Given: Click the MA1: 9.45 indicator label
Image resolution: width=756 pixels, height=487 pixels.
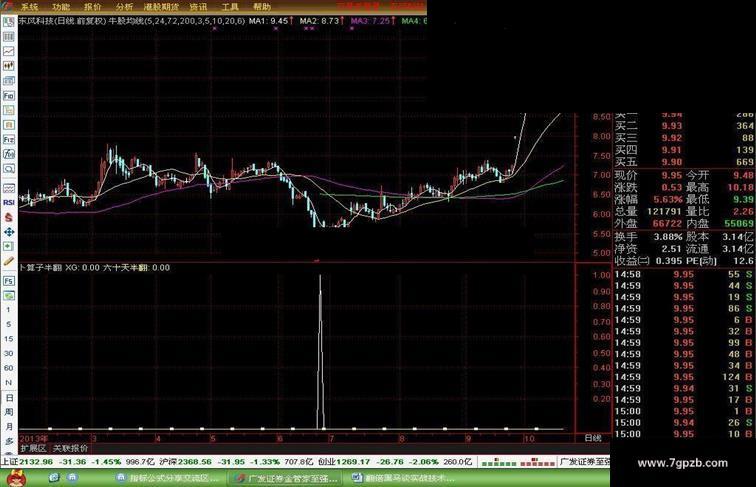Looking at the screenshot, I should pyautogui.click(x=271, y=21).
